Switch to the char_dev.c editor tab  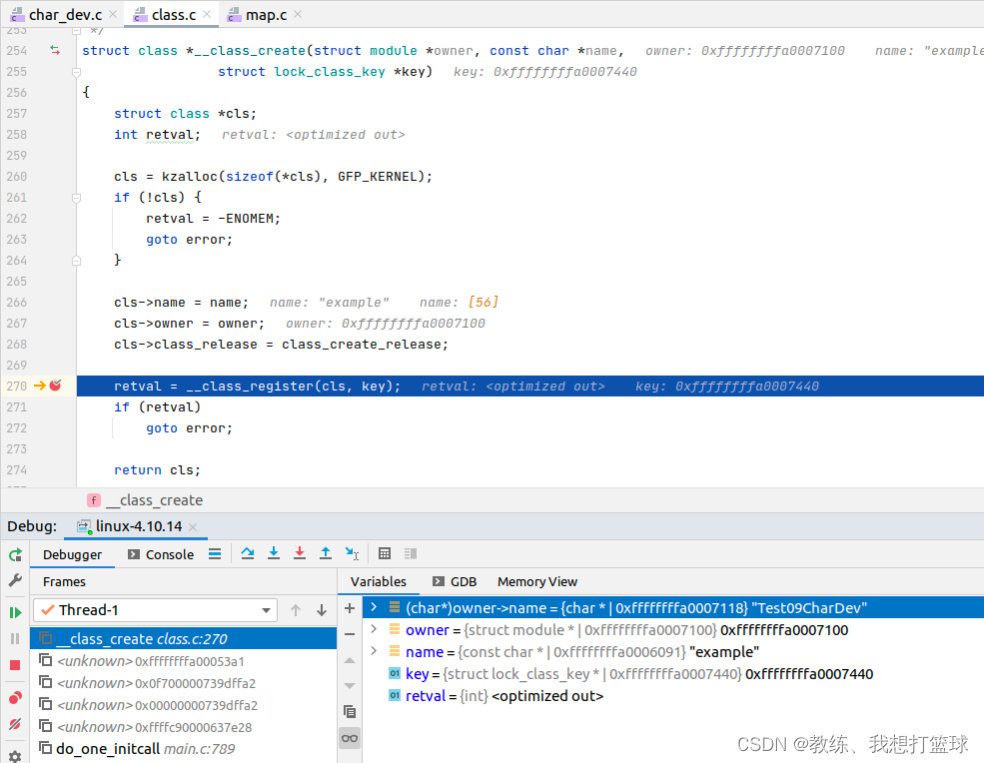tap(65, 14)
